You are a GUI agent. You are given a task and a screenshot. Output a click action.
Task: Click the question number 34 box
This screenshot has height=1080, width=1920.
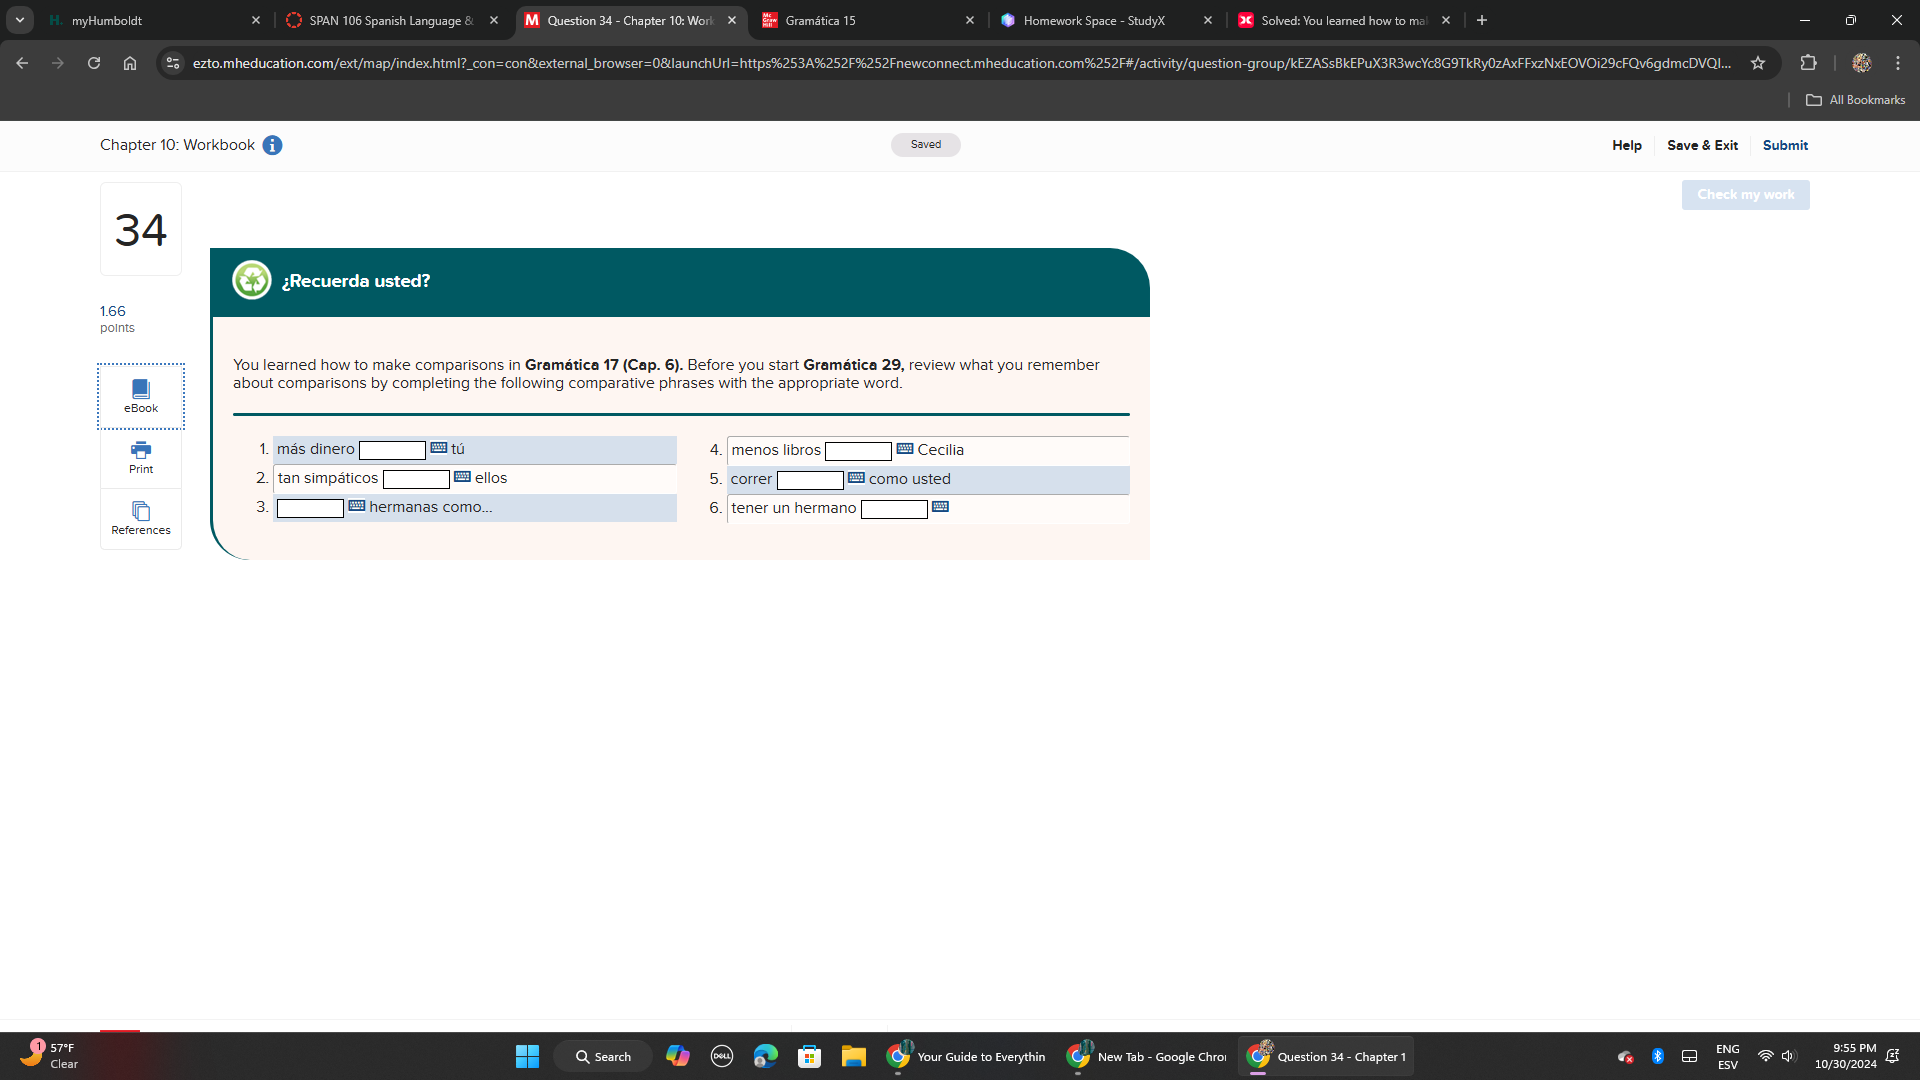pos(141,229)
